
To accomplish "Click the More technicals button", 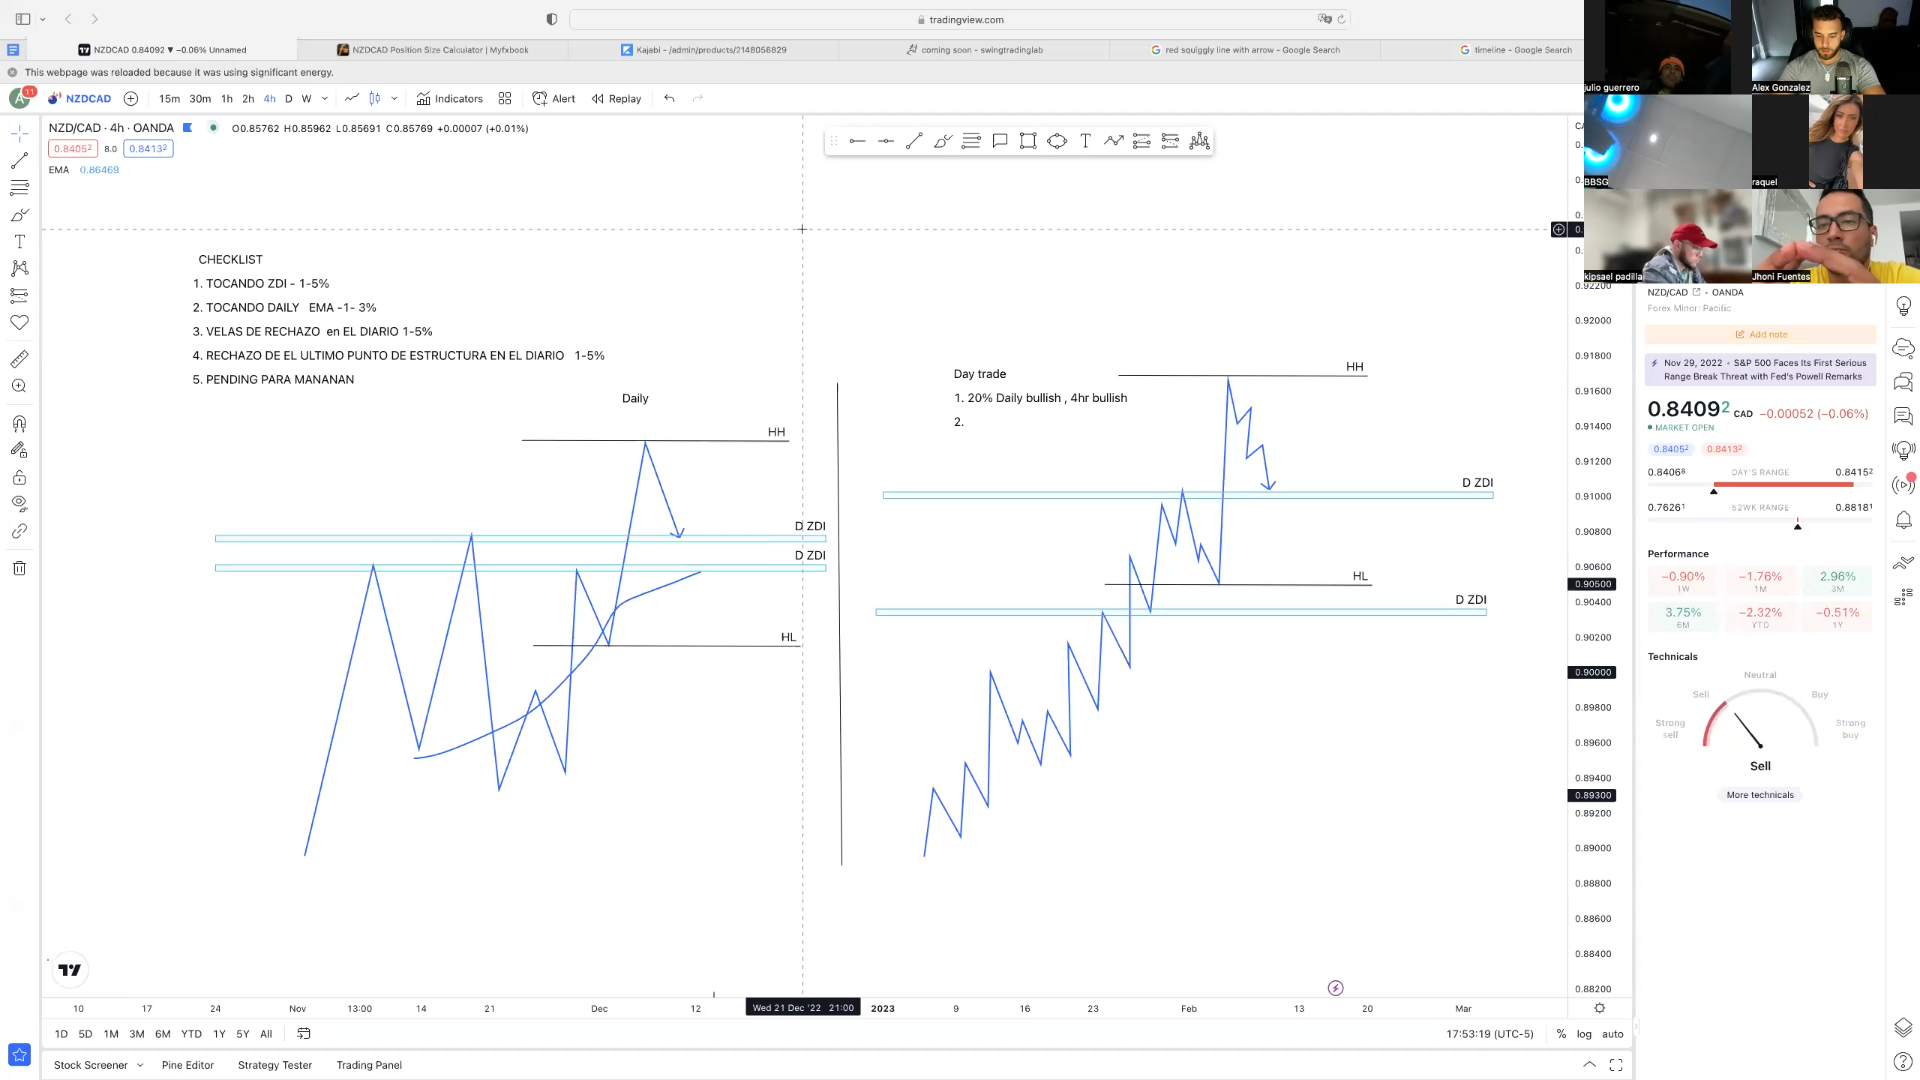I will tap(1760, 795).
